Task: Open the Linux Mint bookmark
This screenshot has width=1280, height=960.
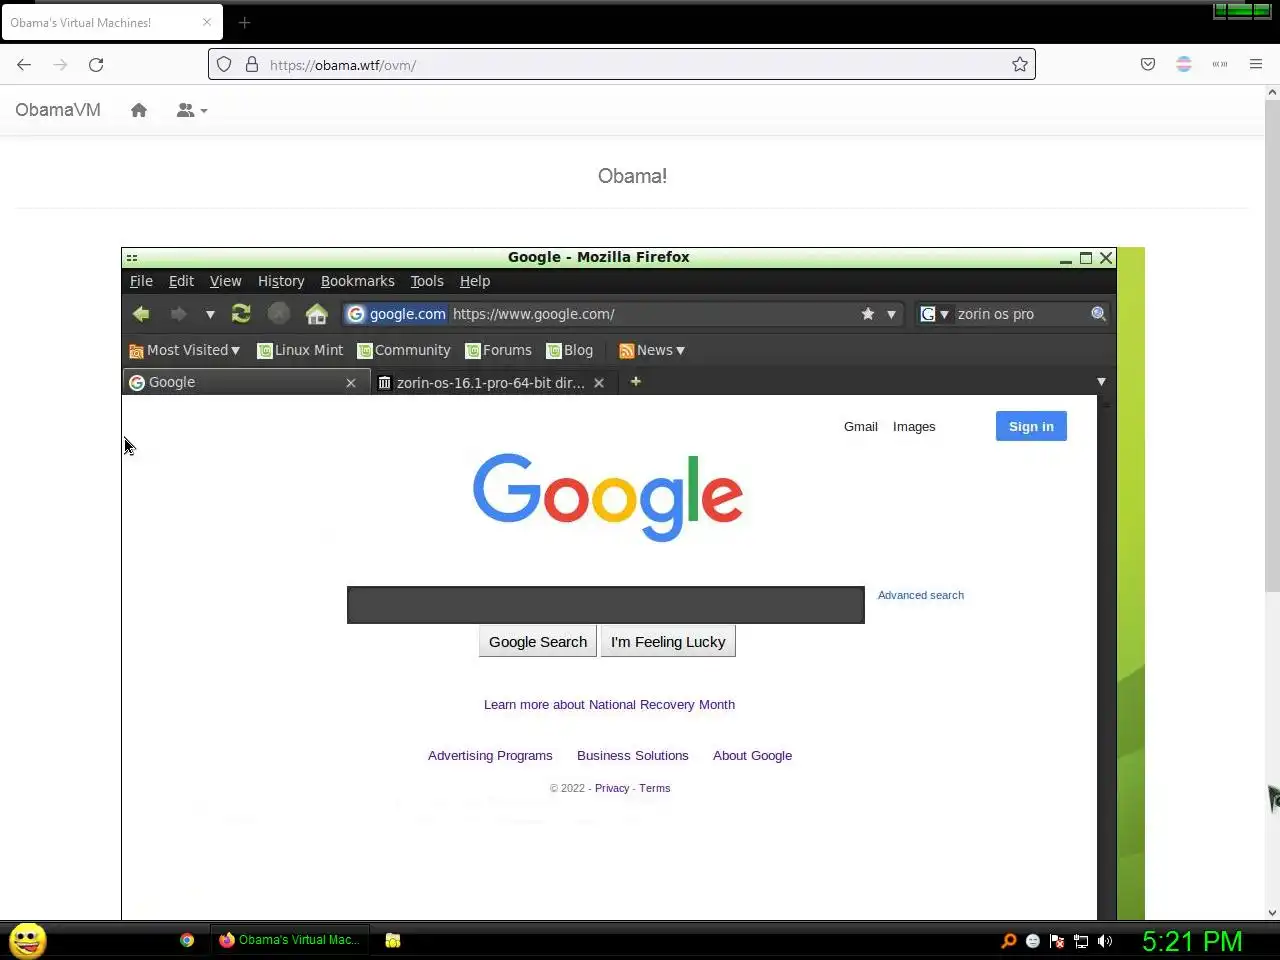Action: [x=300, y=350]
